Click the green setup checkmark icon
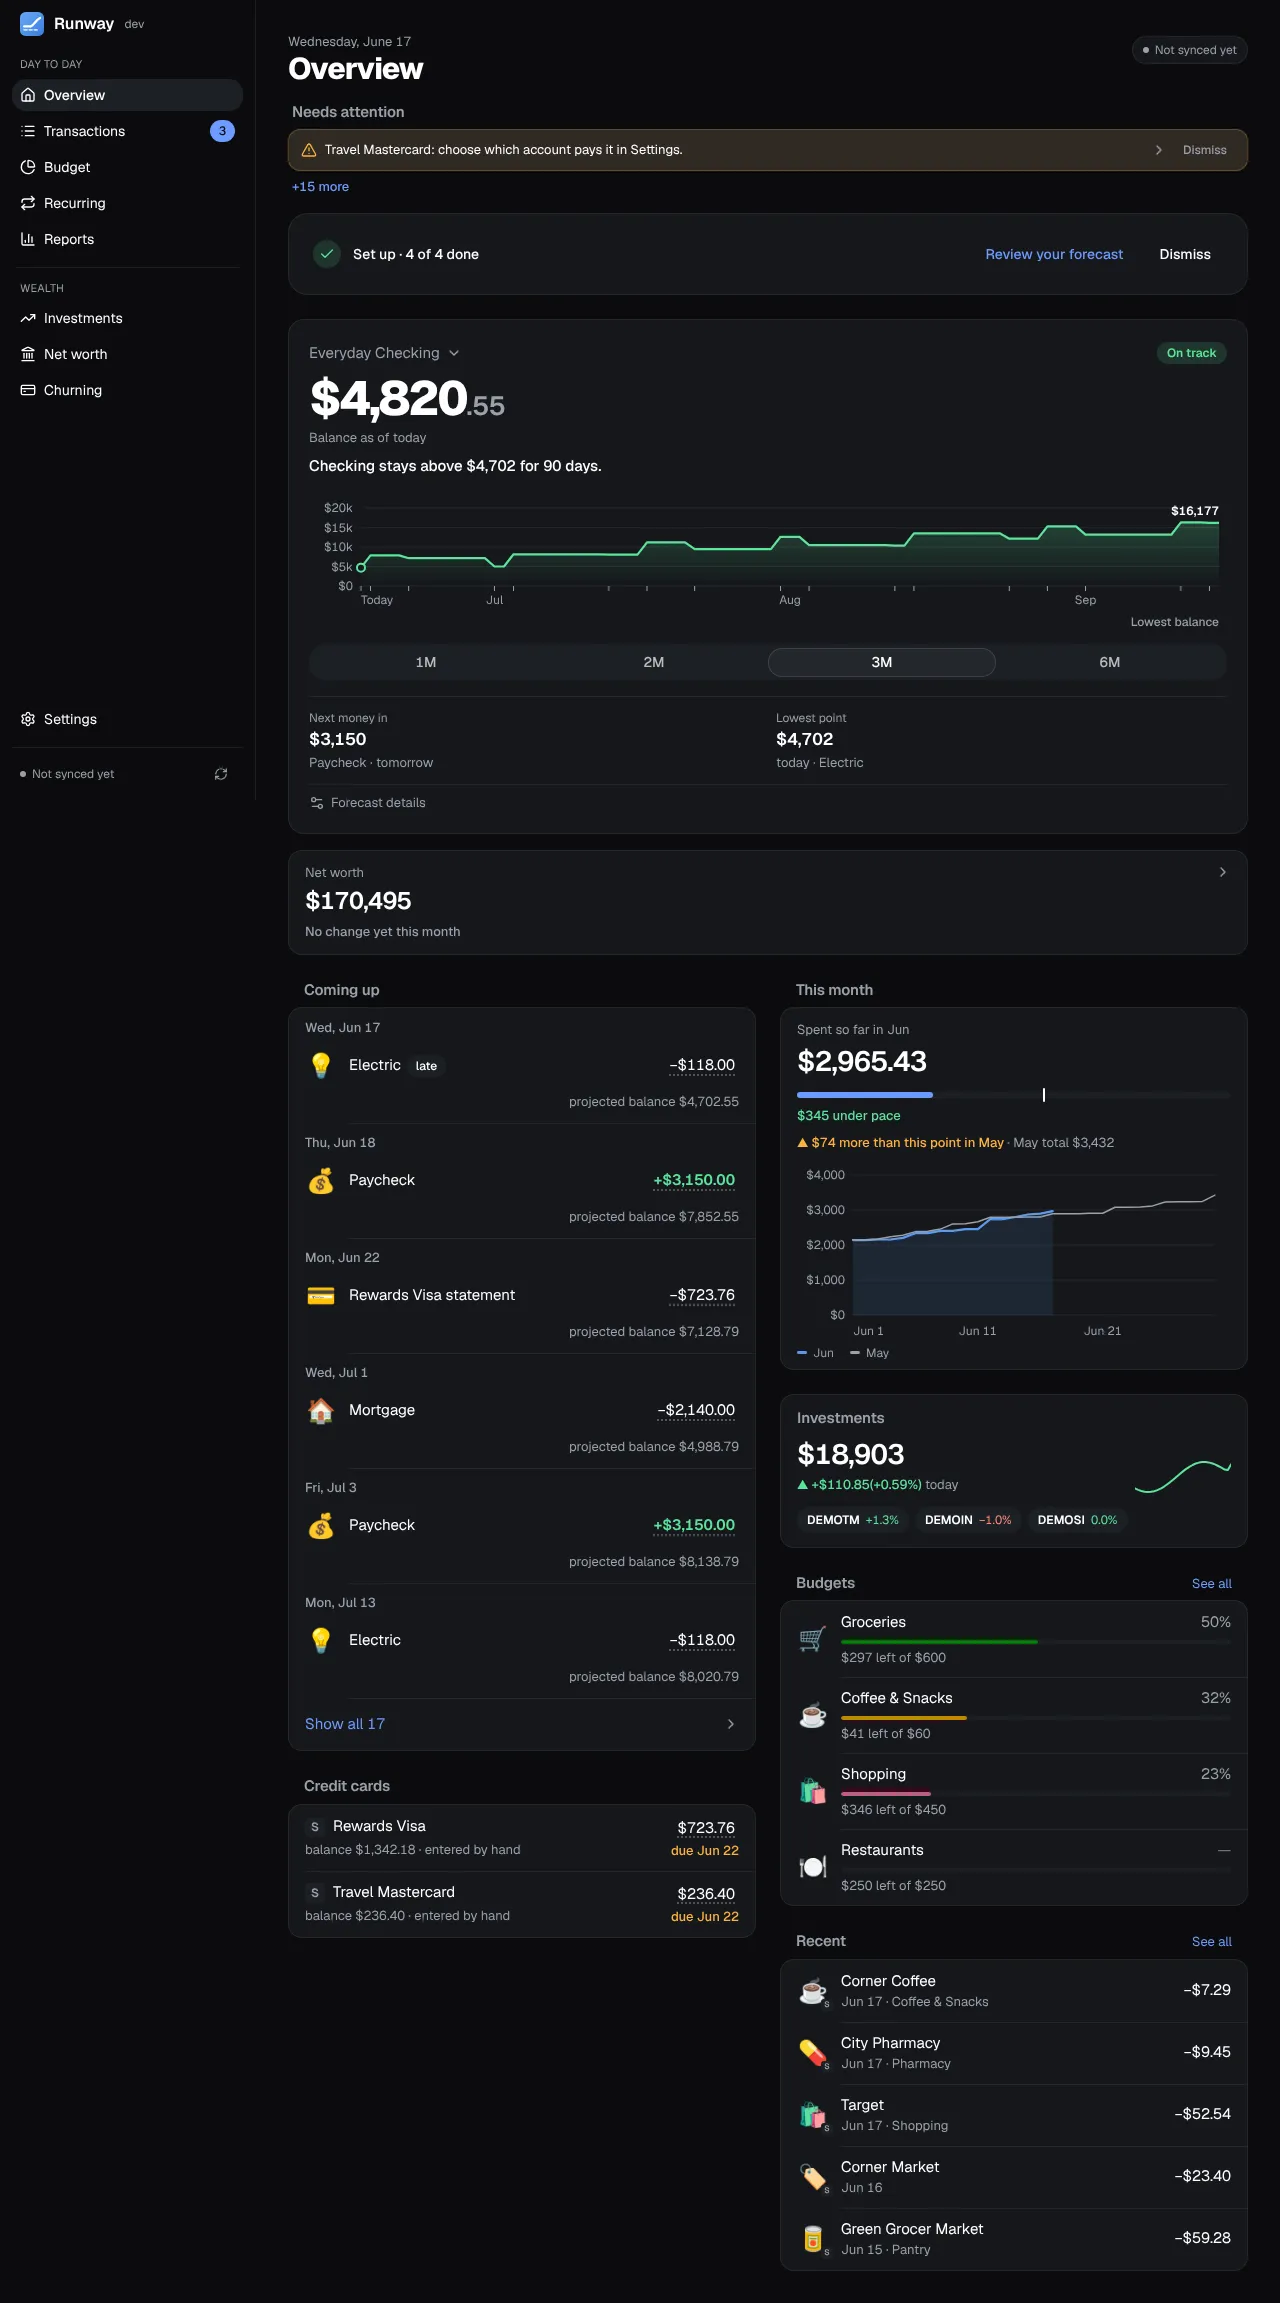 coord(327,254)
